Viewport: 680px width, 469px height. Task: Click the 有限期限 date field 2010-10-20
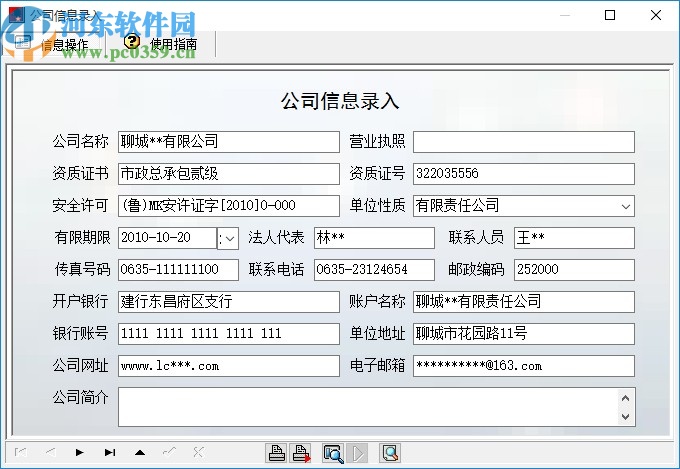coord(167,238)
